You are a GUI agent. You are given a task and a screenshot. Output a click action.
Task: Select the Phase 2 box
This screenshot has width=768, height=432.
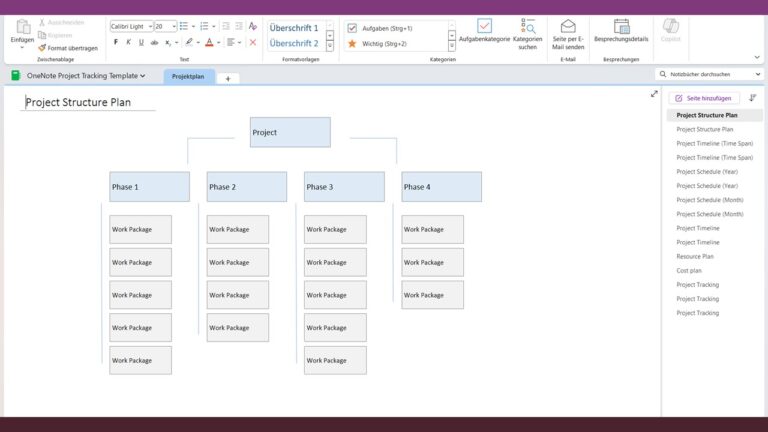coord(247,187)
